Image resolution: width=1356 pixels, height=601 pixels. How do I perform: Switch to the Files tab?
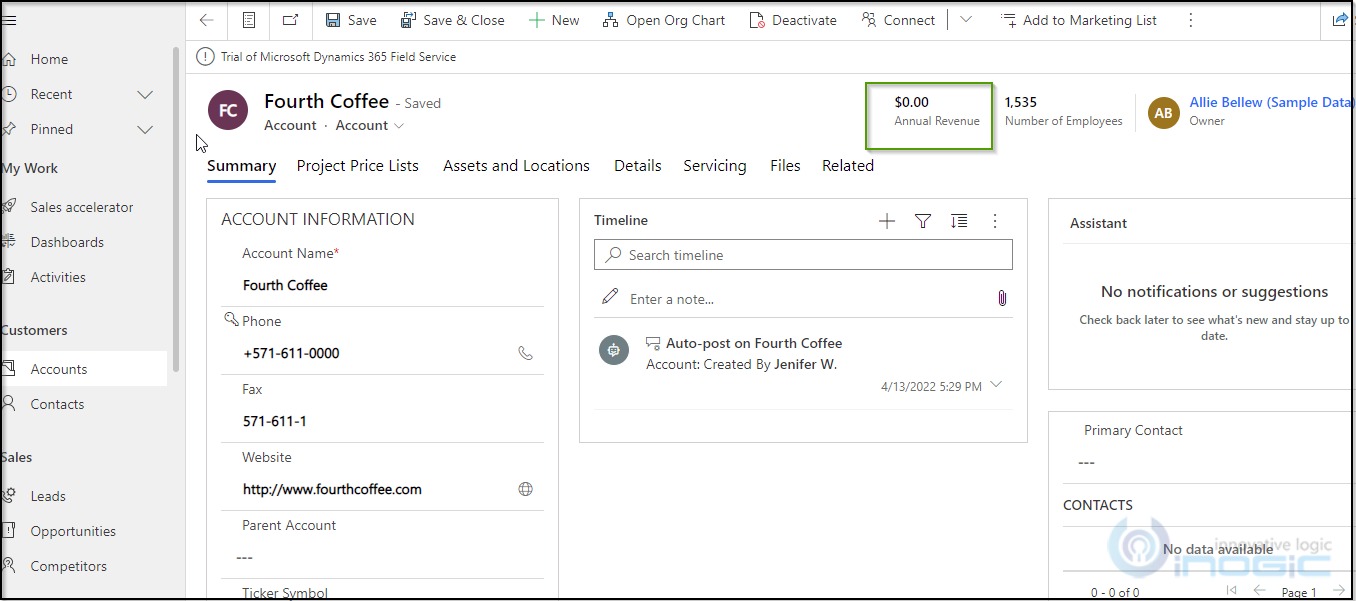785,166
